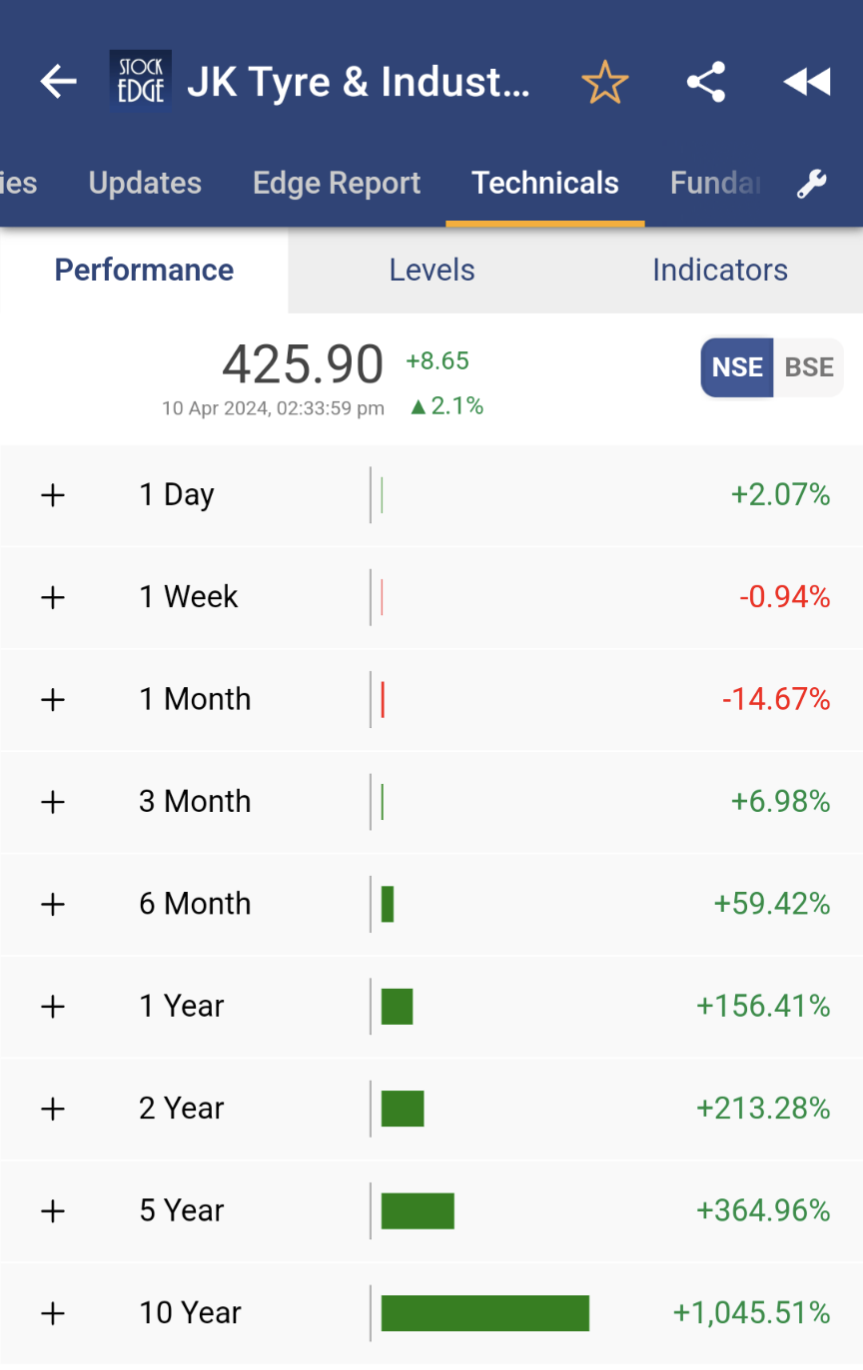Add stock to favorites with star icon
Image resolution: width=863 pixels, height=1370 pixels.
(604, 82)
